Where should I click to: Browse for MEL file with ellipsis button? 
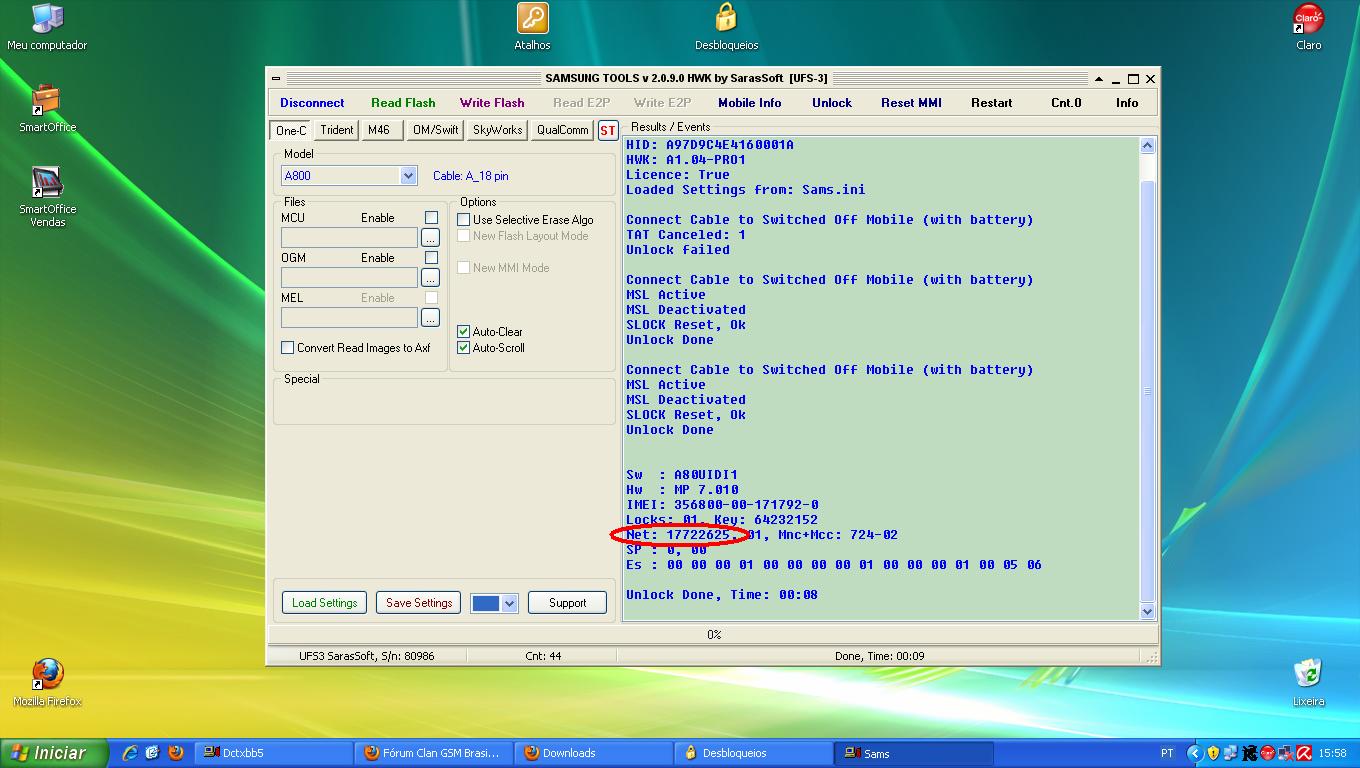click(430, 317)
